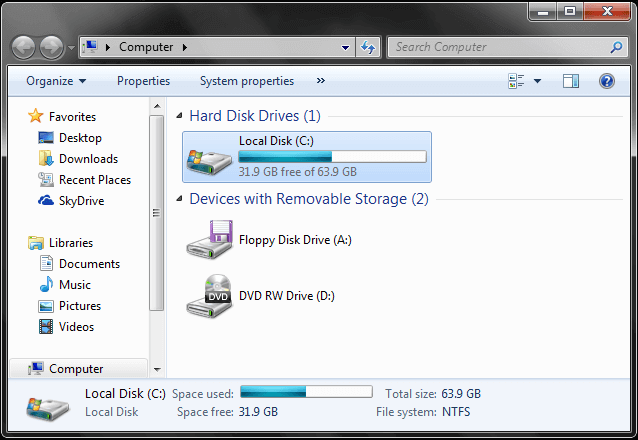Refresh the Computer folder view
The height and width of the screenshot is (440, 638).
pos(368,47)
